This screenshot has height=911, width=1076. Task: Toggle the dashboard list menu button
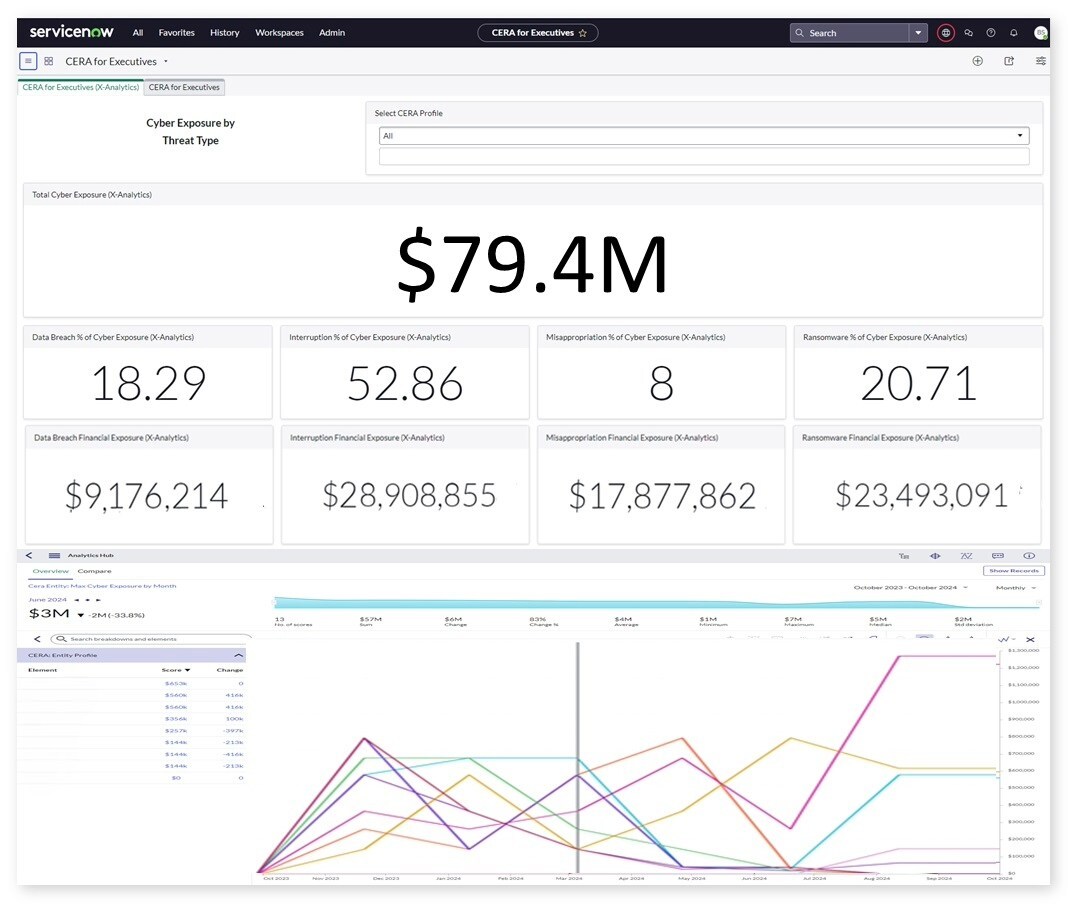28,61
